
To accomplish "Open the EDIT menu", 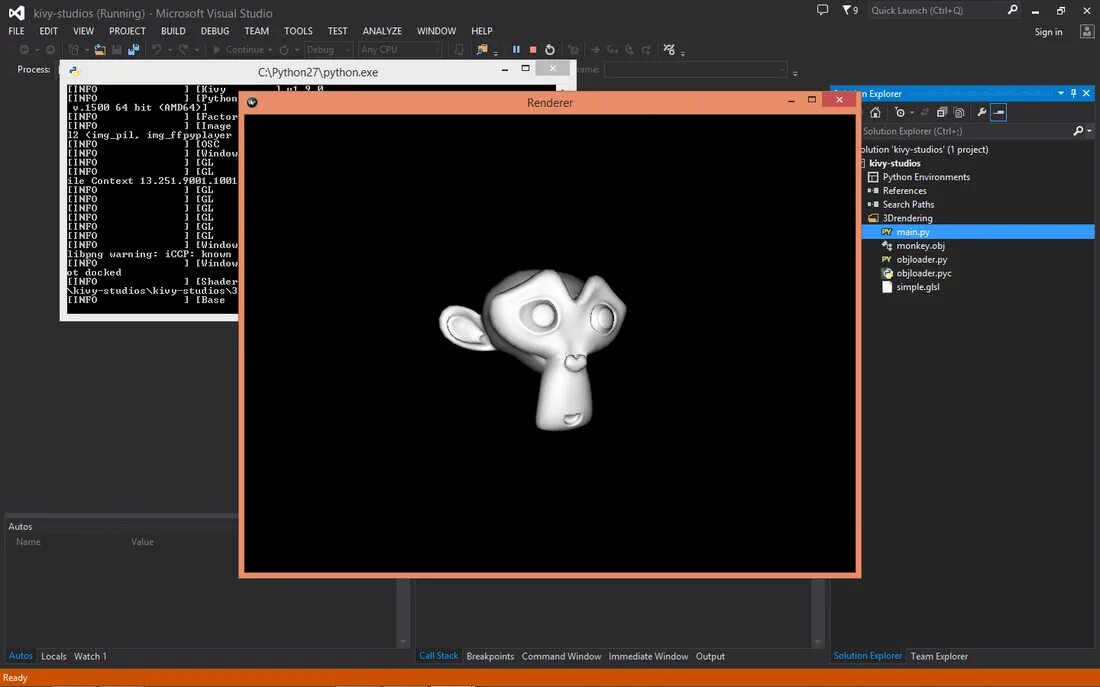I will coord(48,31).
